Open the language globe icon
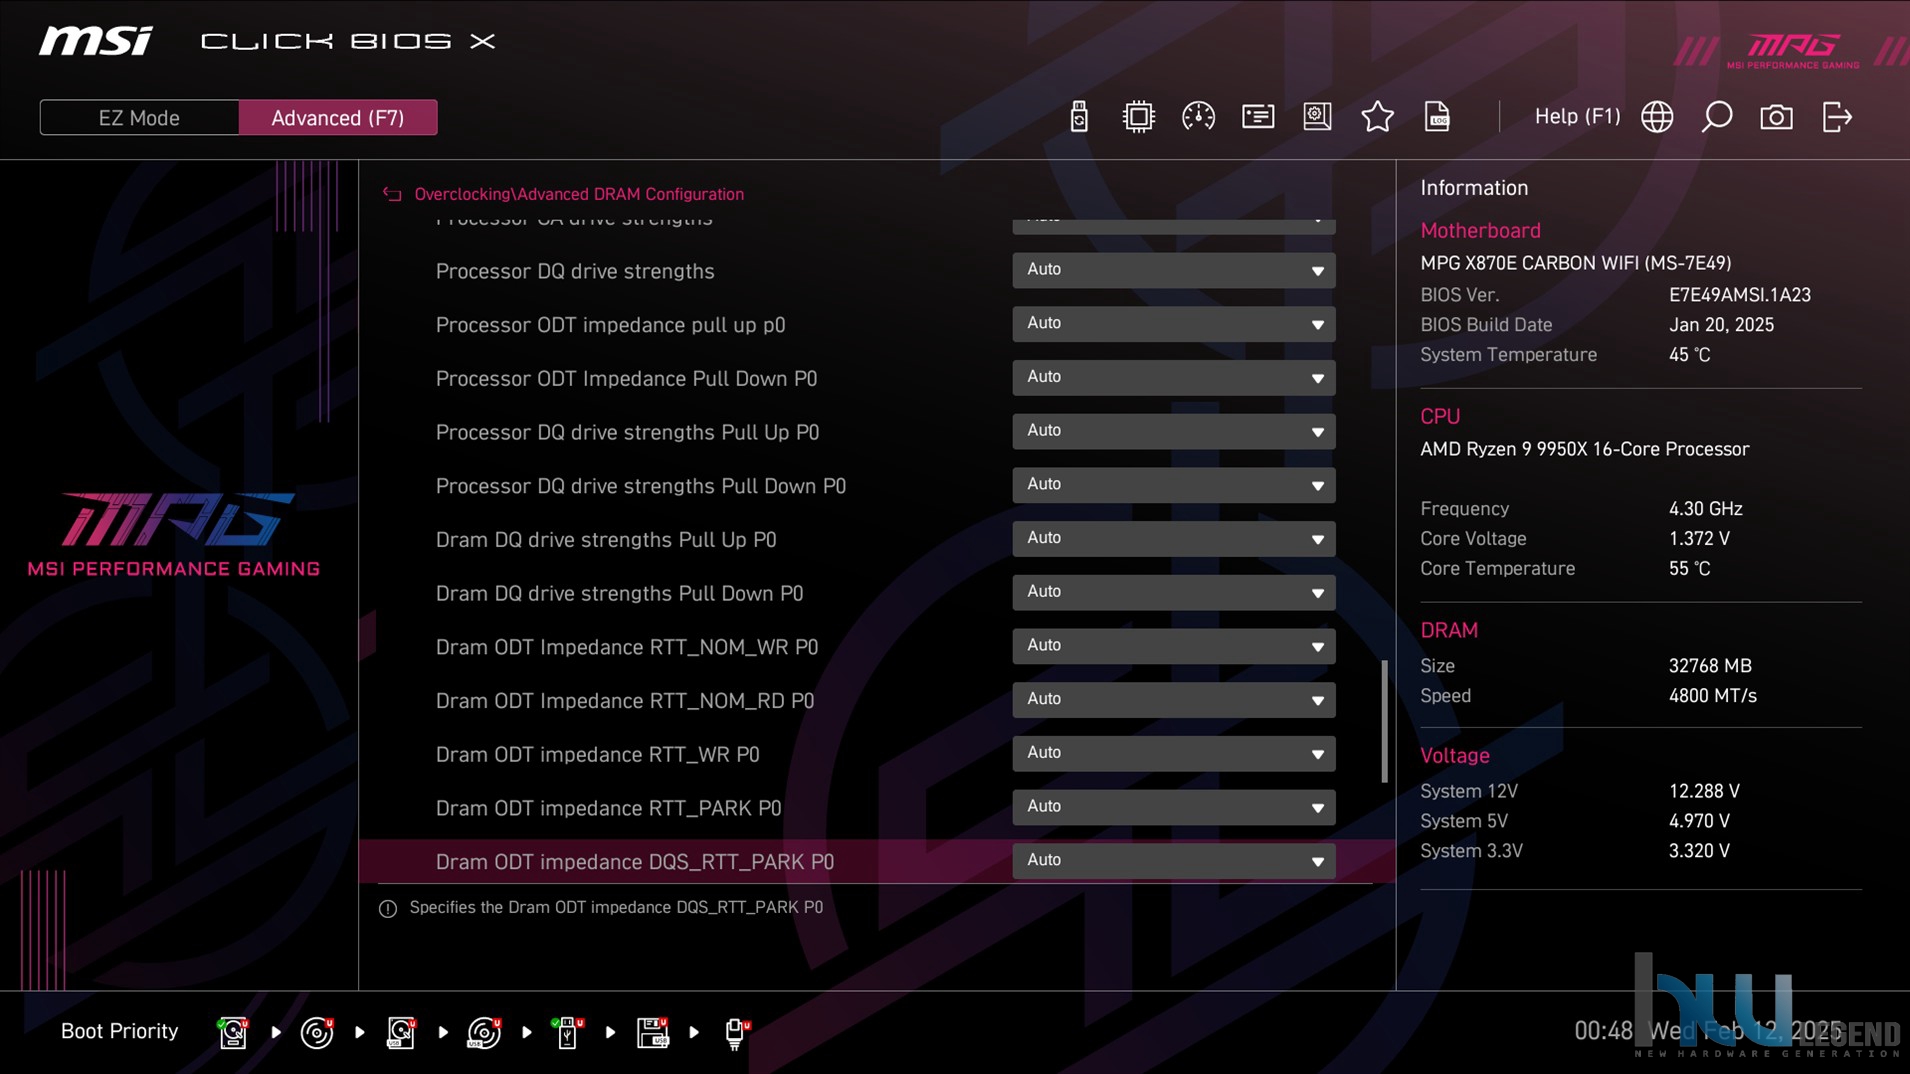This screenshot has width=1910, height=1074. (x=1657, y=117)
